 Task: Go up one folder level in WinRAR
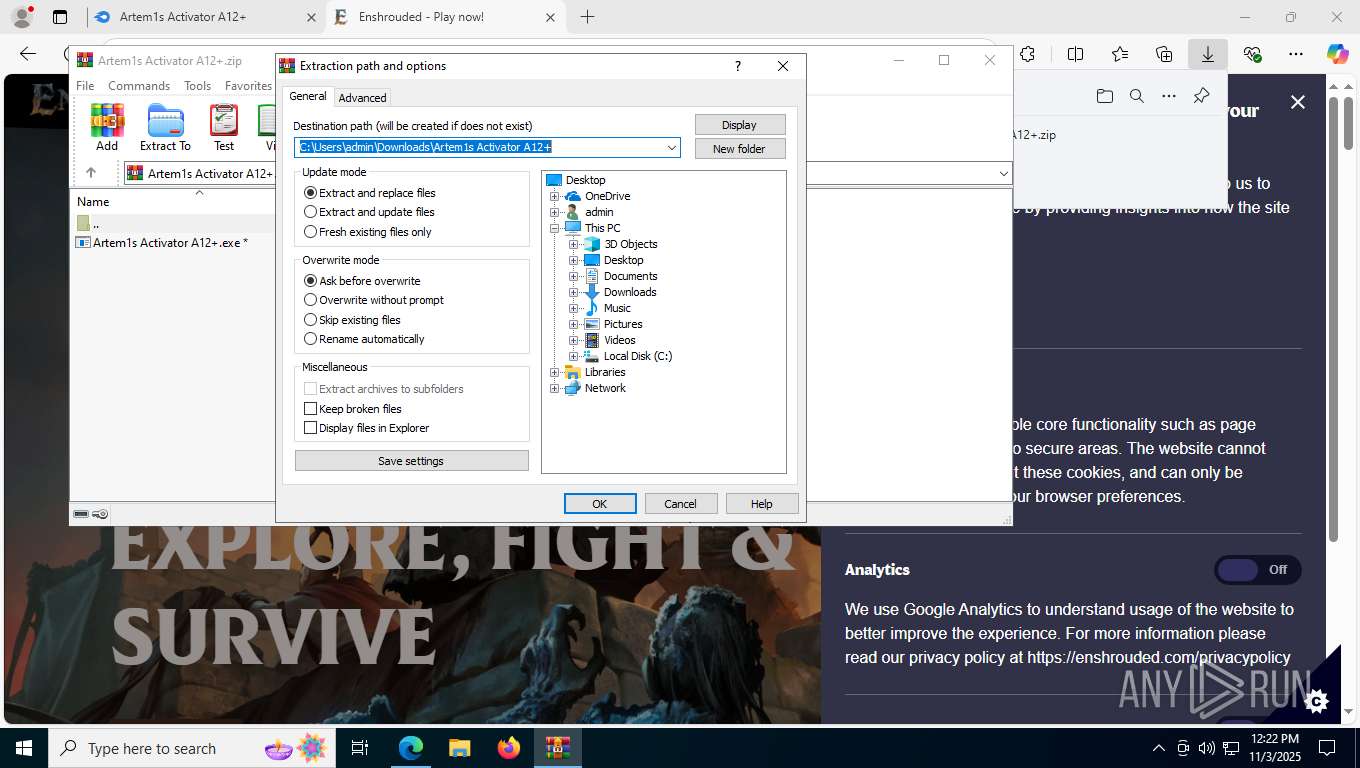point(91,173)
